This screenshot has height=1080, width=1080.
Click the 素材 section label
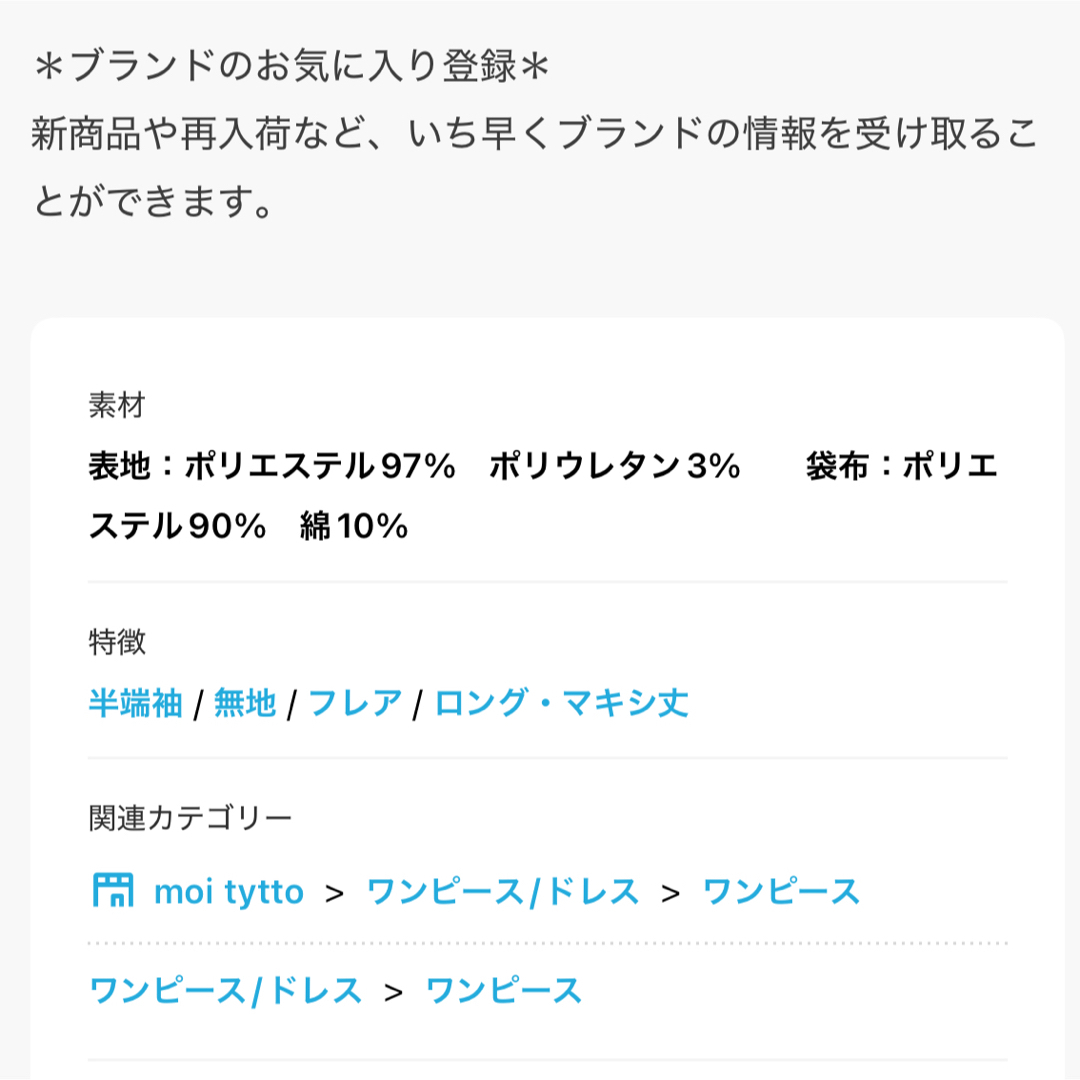click(x=117, y=405)
